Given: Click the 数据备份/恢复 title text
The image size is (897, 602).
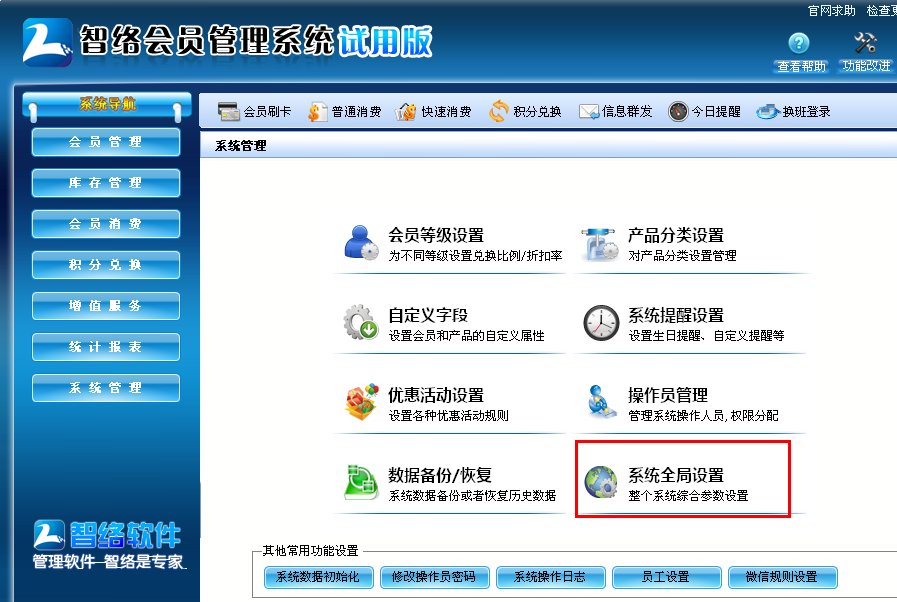Looking at the screenshot, I should click(x=440, y=475).
